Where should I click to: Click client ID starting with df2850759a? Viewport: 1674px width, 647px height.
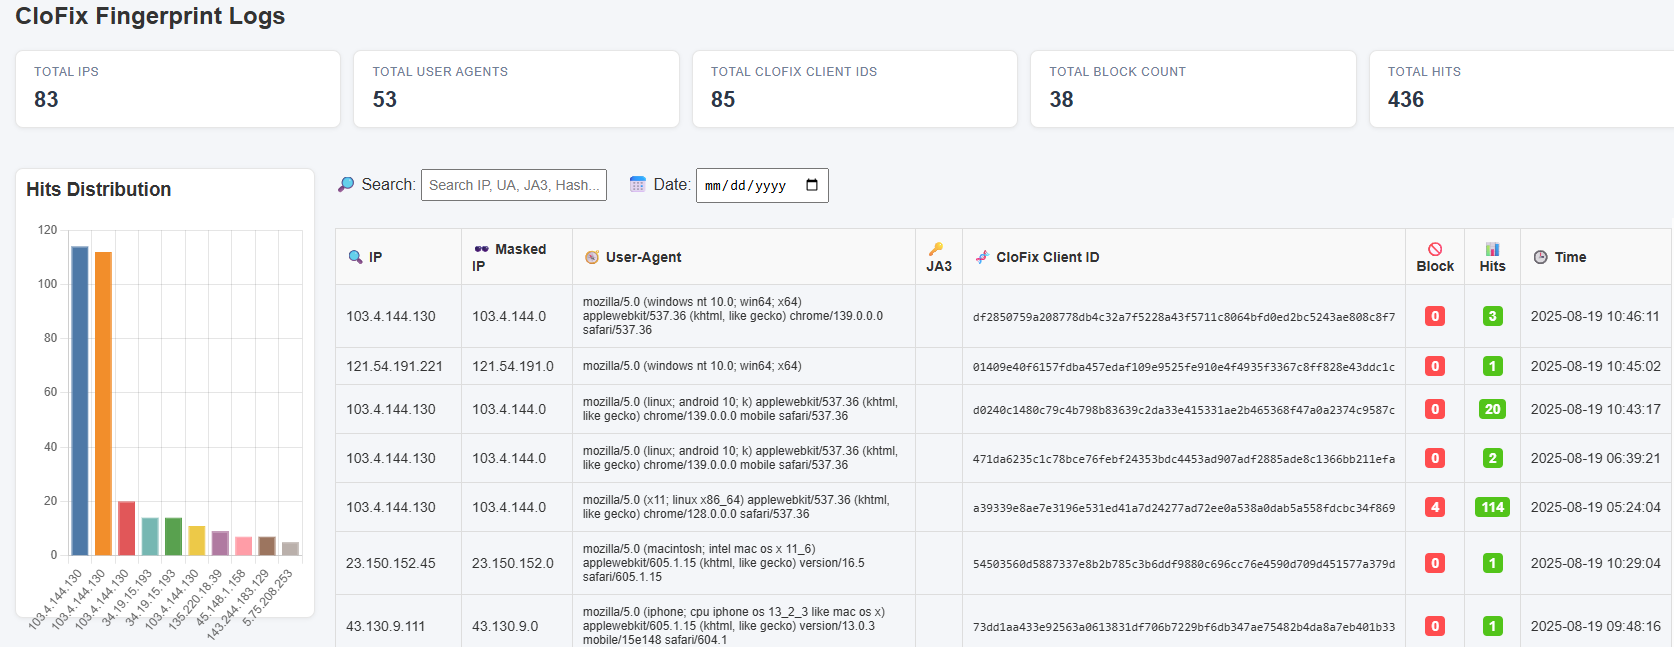[x=1184, y=317]
